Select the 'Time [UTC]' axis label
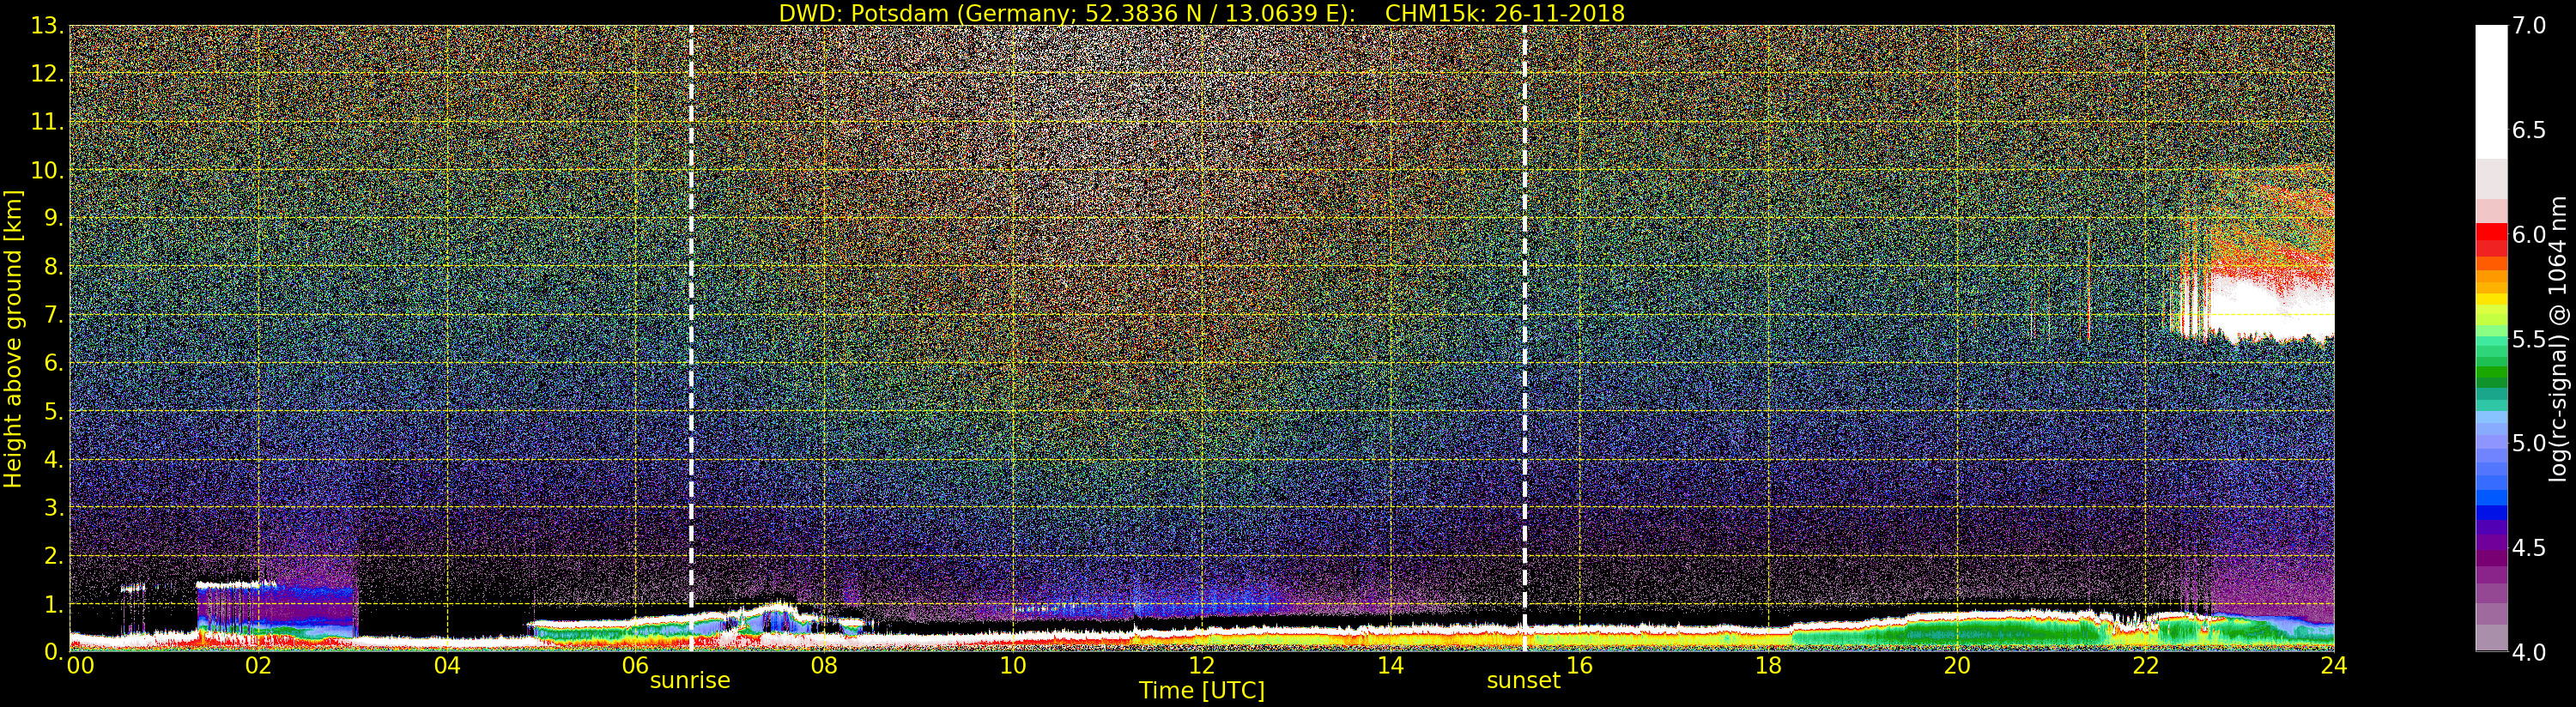Viewport: 2576px width, 707px height. tap(1201, 690)
